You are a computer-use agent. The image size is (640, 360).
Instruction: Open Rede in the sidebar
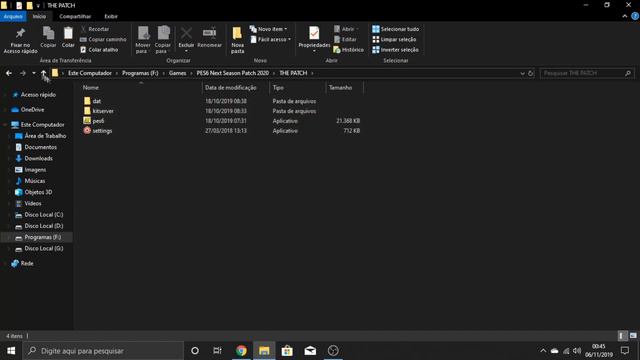pos(27,263)
